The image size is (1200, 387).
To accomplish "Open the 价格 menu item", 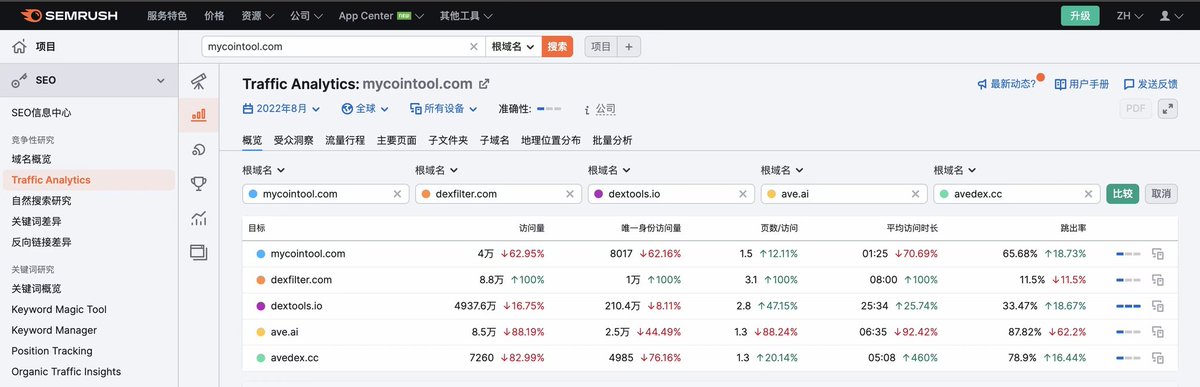I will pyautogui.click(x=214, y=16).
